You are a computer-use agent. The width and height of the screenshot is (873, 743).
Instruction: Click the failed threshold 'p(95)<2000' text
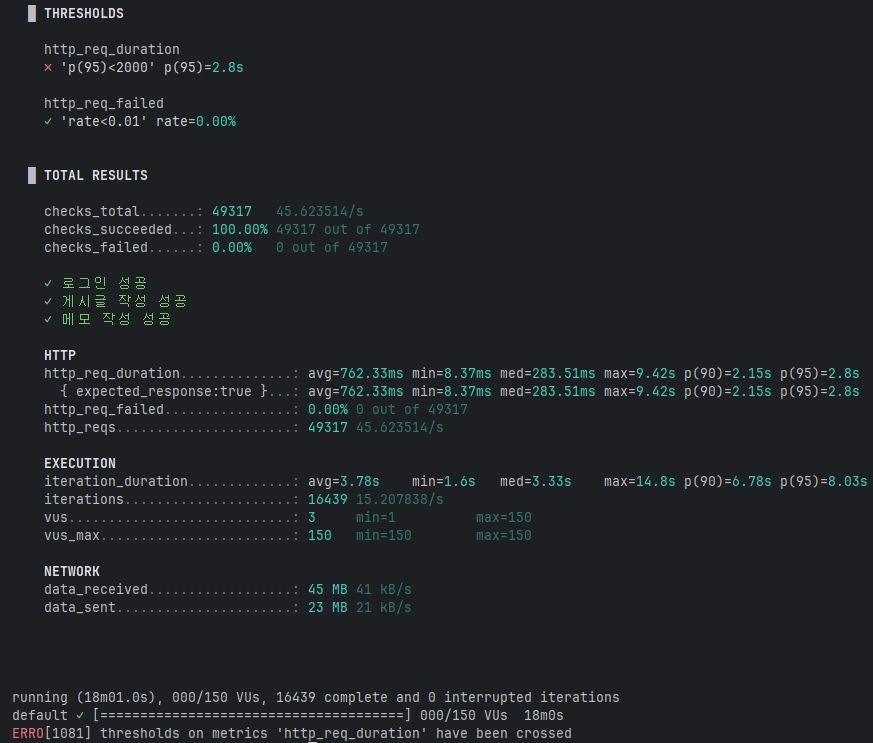pyautogui.click(x=107, y=67)
